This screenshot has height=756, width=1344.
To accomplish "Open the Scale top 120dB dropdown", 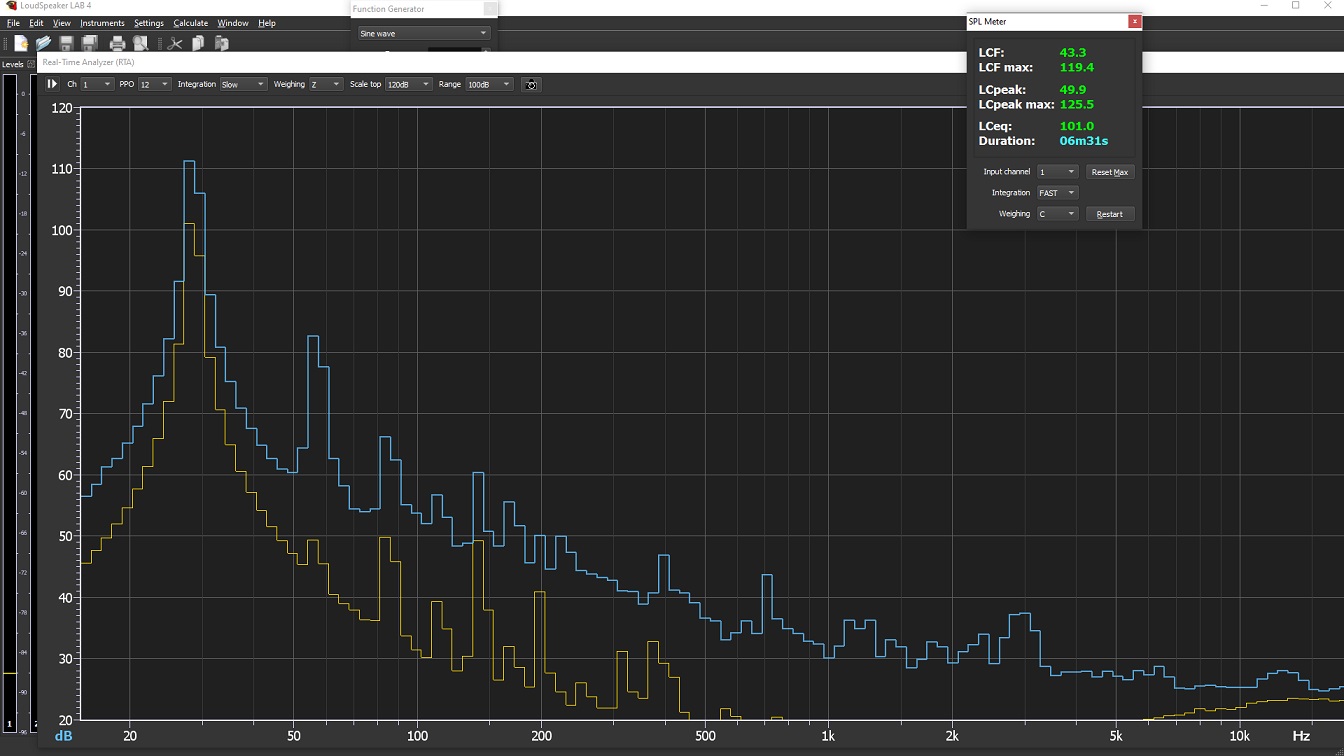I will pyautogui.click(x=408, y=85).
